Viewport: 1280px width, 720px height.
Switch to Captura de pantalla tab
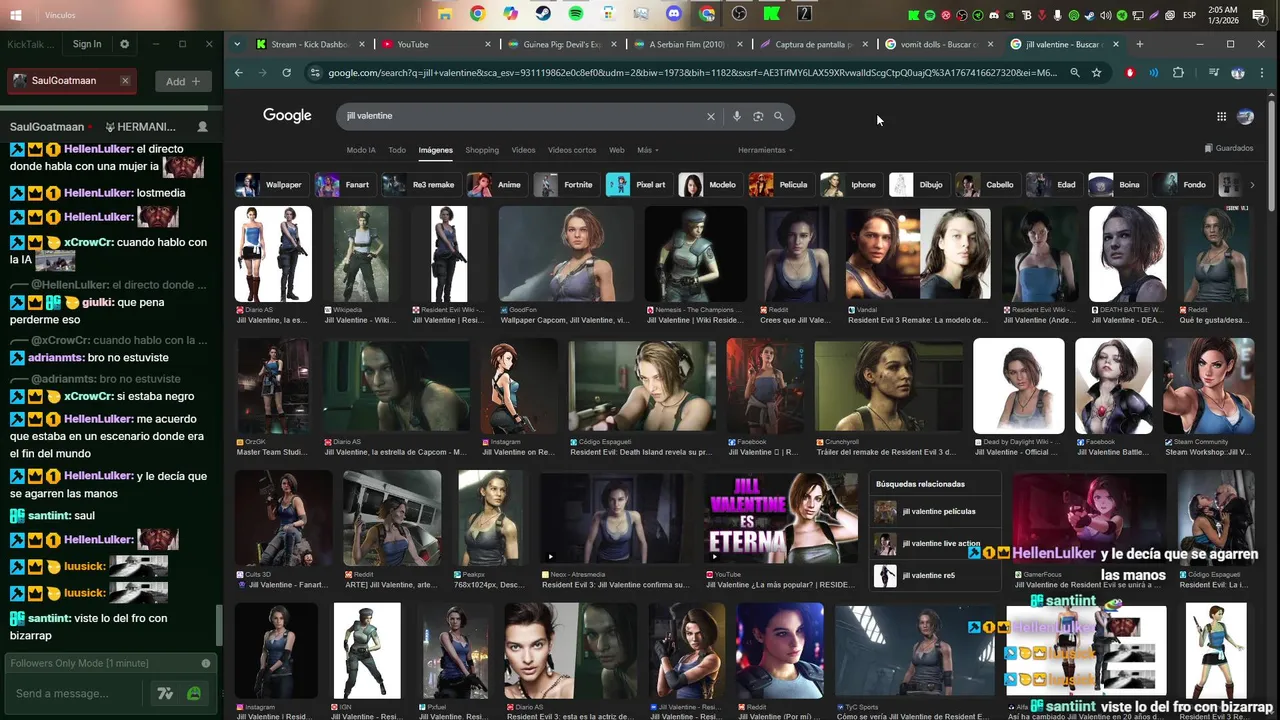pyautogui.click(x=813, y=44)
